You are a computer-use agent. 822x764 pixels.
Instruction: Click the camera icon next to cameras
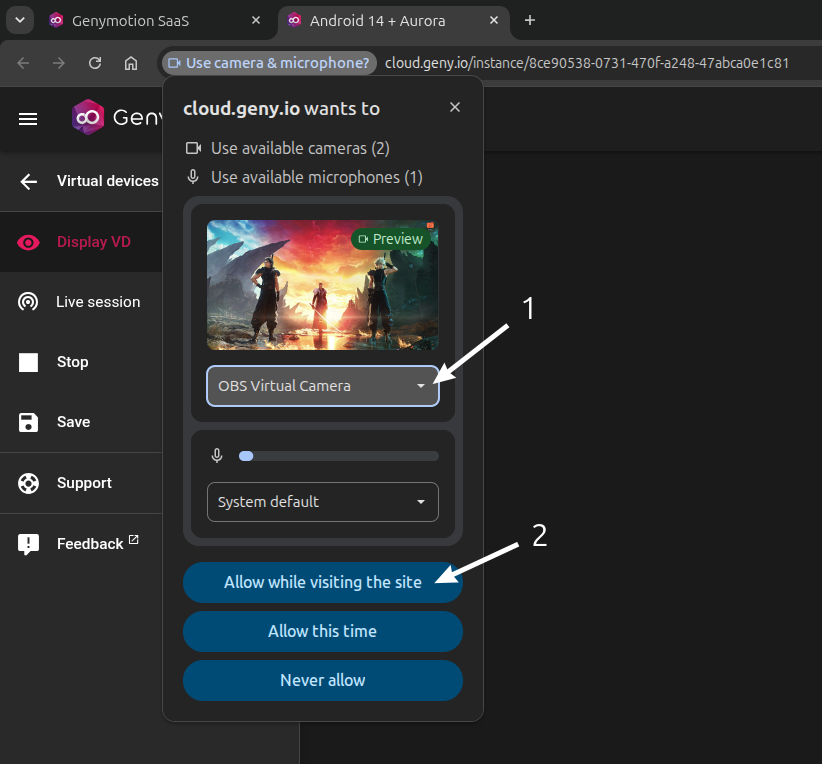(193, 148)
